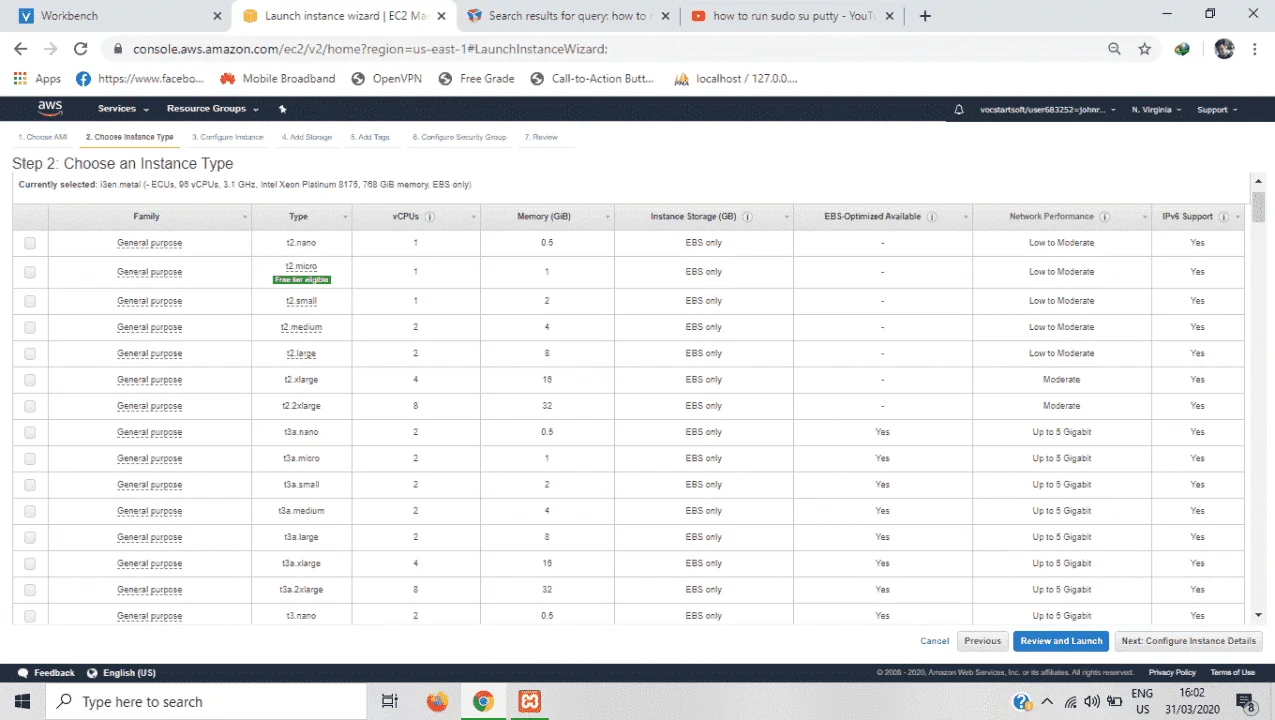Open Type column filter arrow
1275x720 pixels.
(345, 217)
